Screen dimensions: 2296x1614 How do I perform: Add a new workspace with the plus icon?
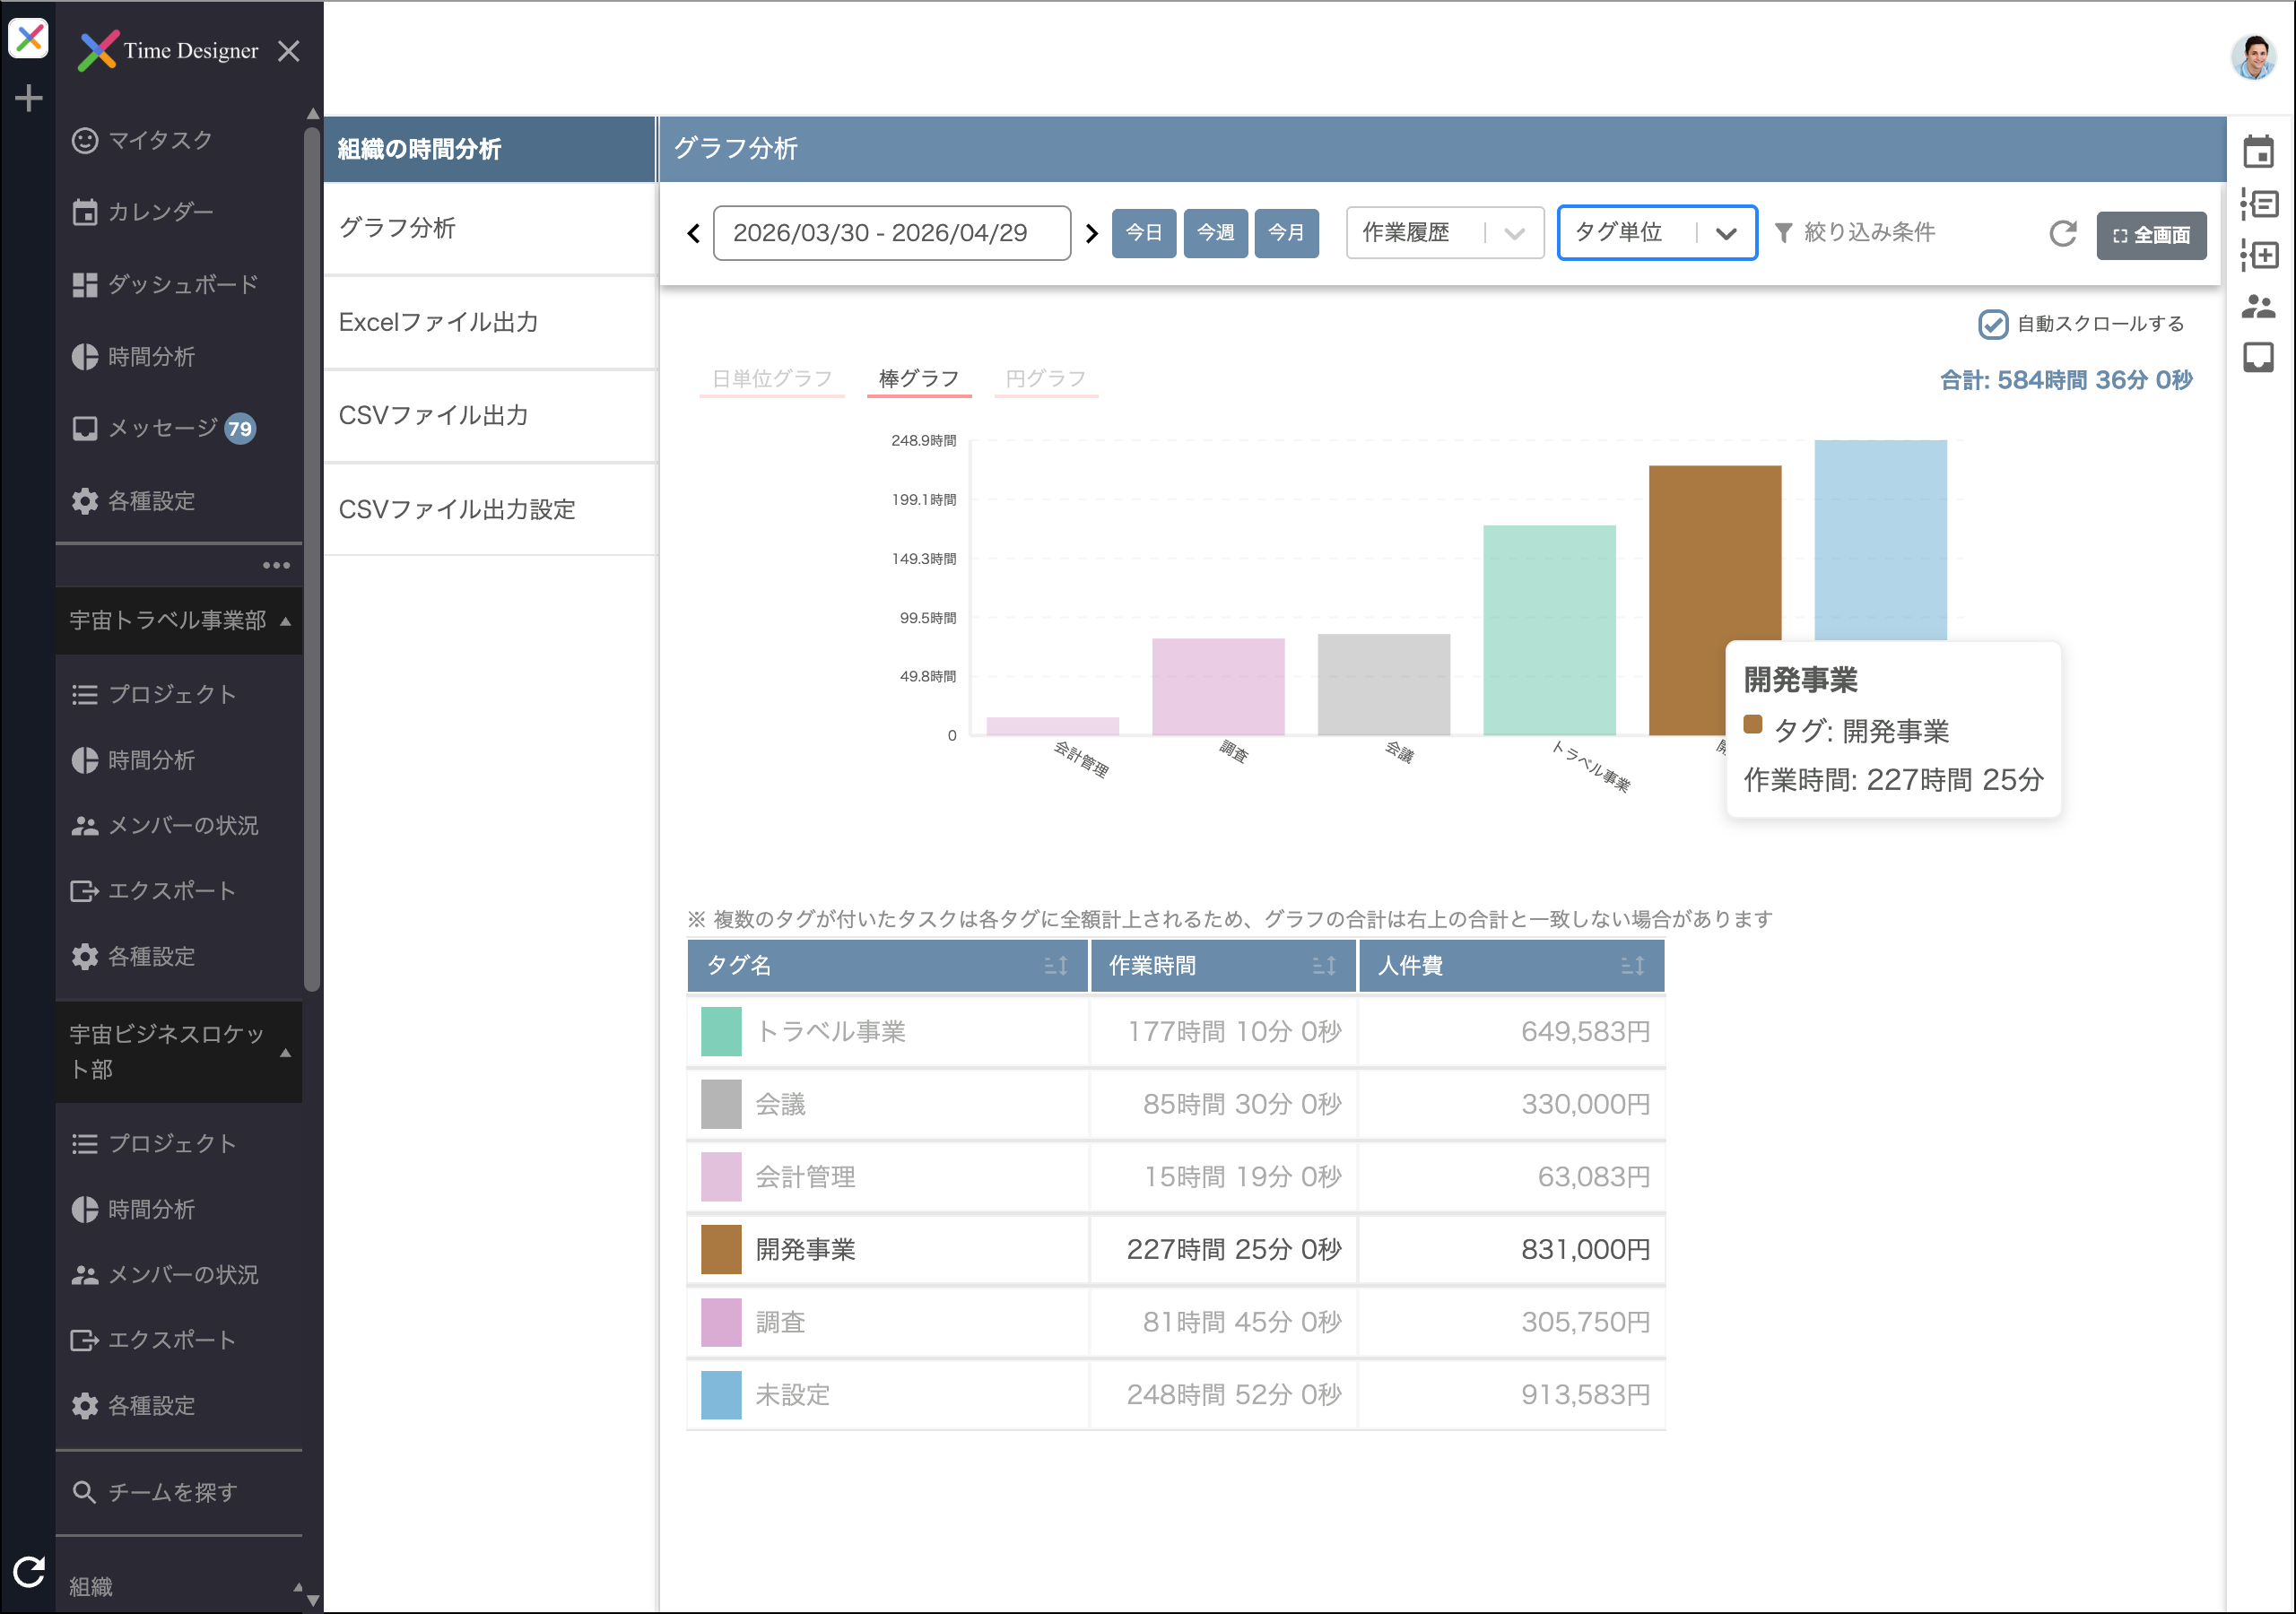(28, 98)
